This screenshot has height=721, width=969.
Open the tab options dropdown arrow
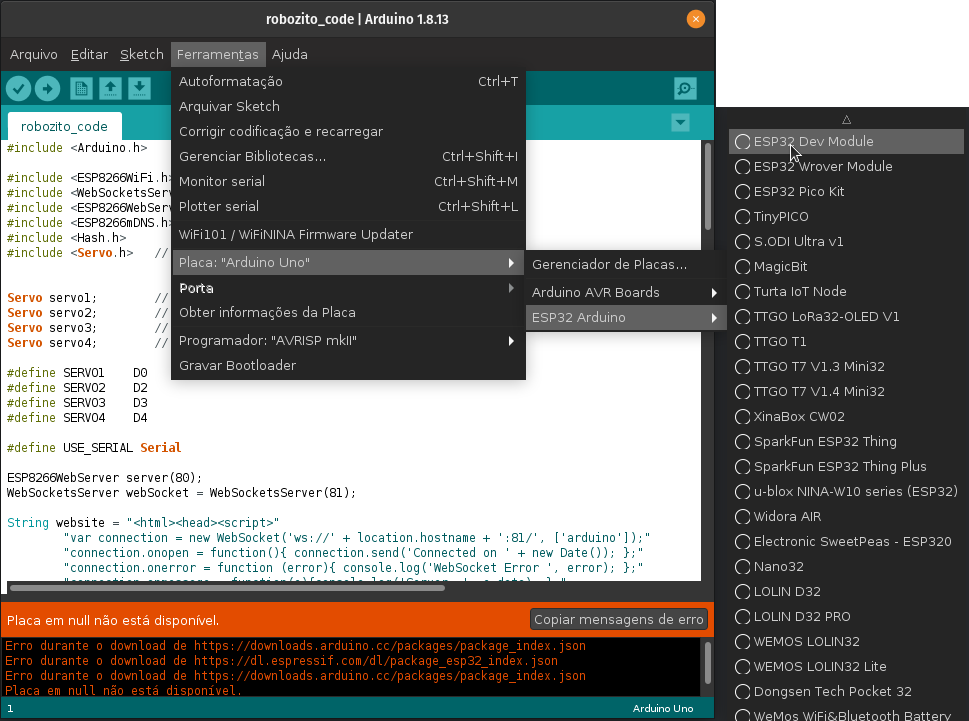tap(680, 122)
